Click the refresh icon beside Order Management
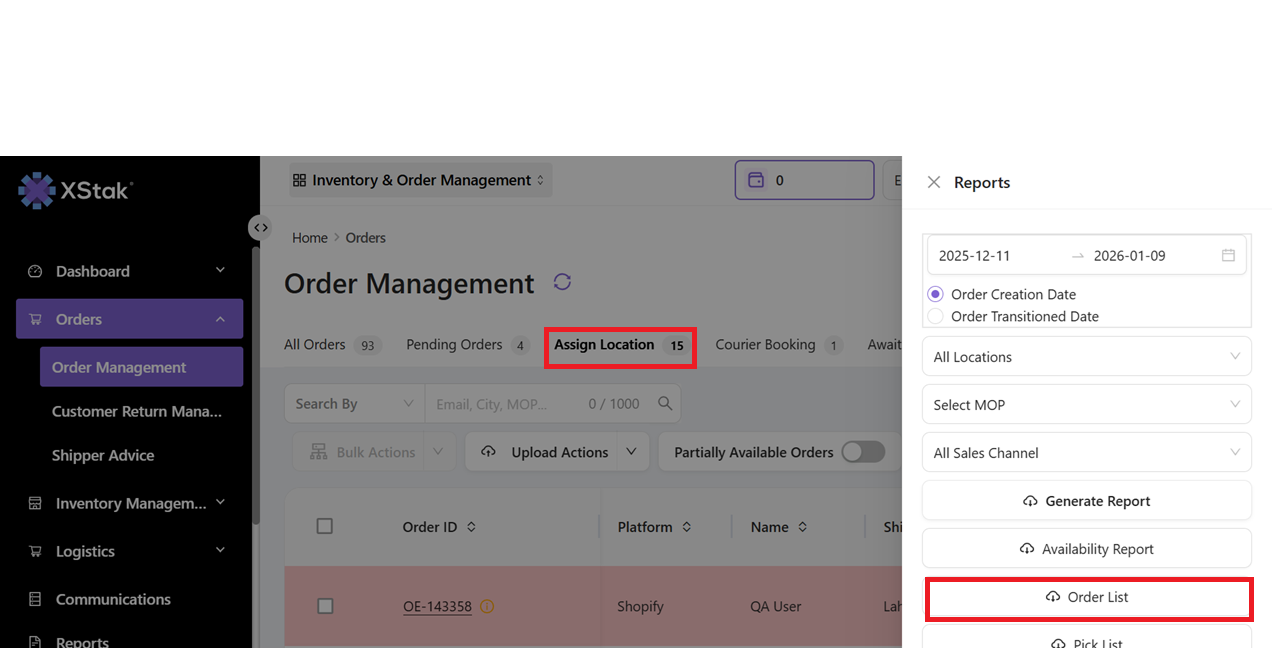Screen dimensions: 1272x648 (562, 282)
